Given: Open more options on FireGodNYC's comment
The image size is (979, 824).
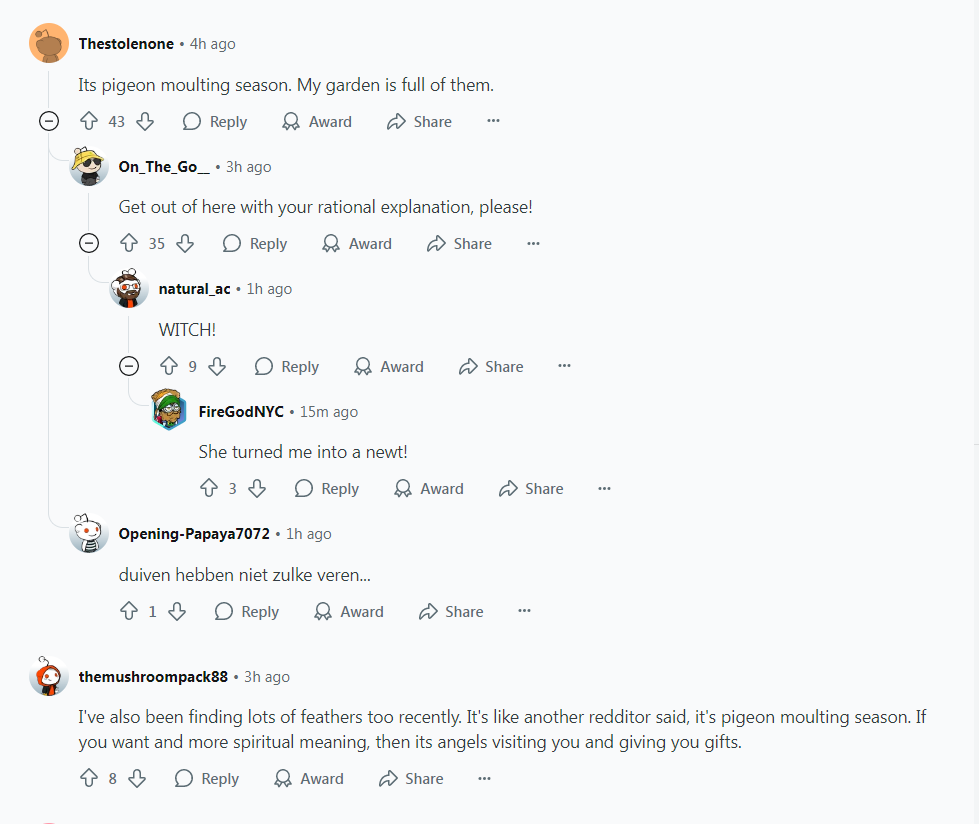Looking at the screenshot, I should 604,489.
